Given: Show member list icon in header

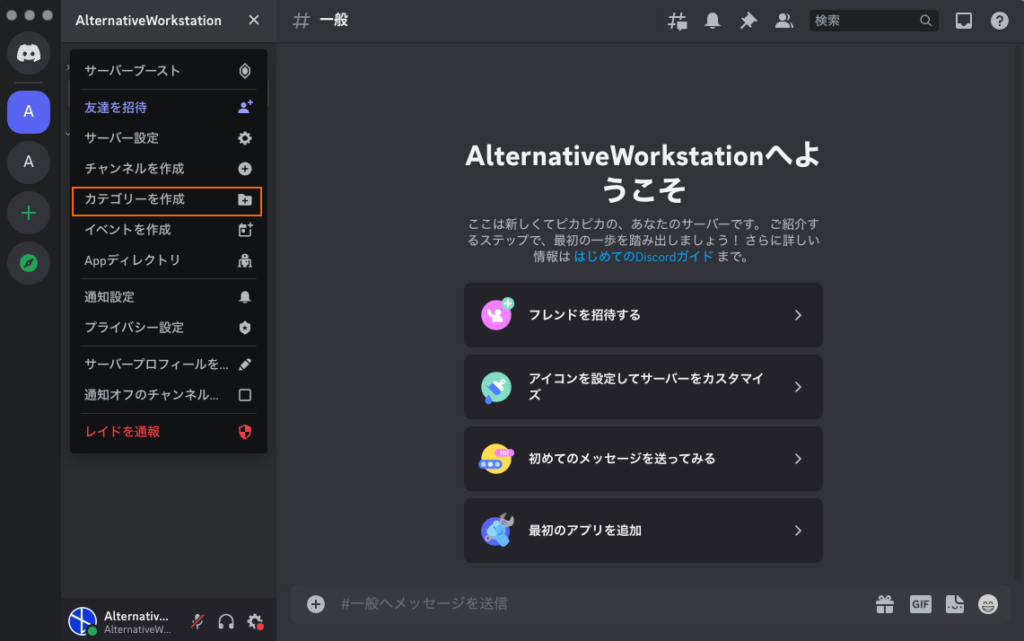Looking at the screenshot, I should pyautogui.click(x=784, y=21).
